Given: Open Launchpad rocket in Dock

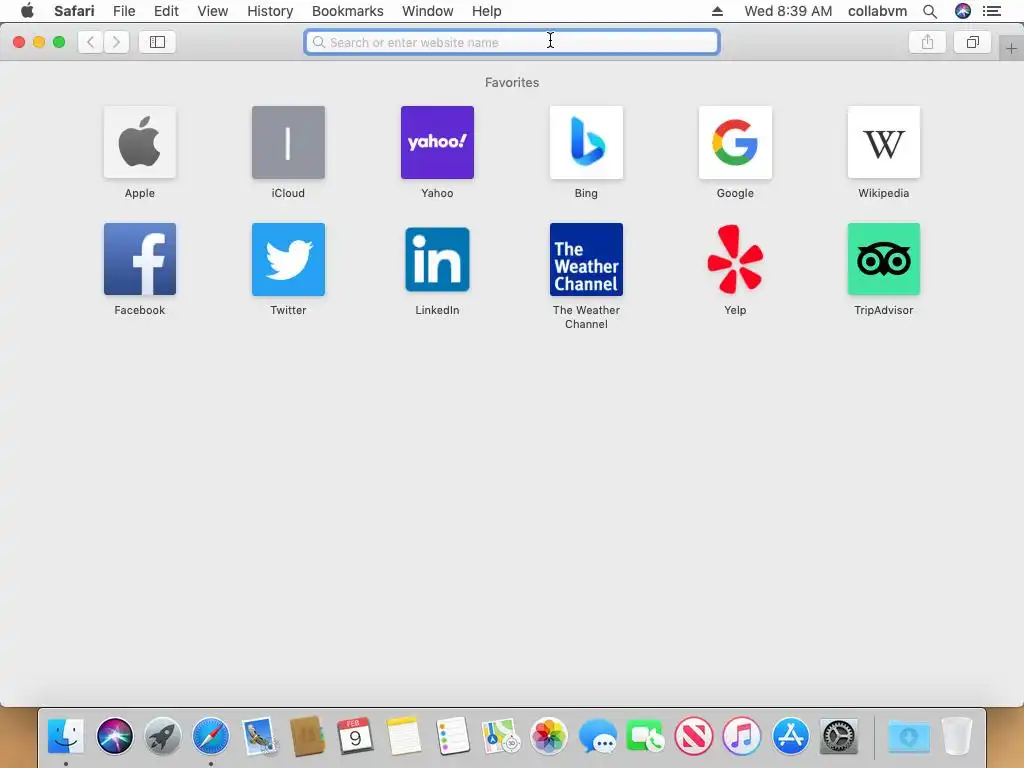Looking at the screenshot, I should pos(163,736).
